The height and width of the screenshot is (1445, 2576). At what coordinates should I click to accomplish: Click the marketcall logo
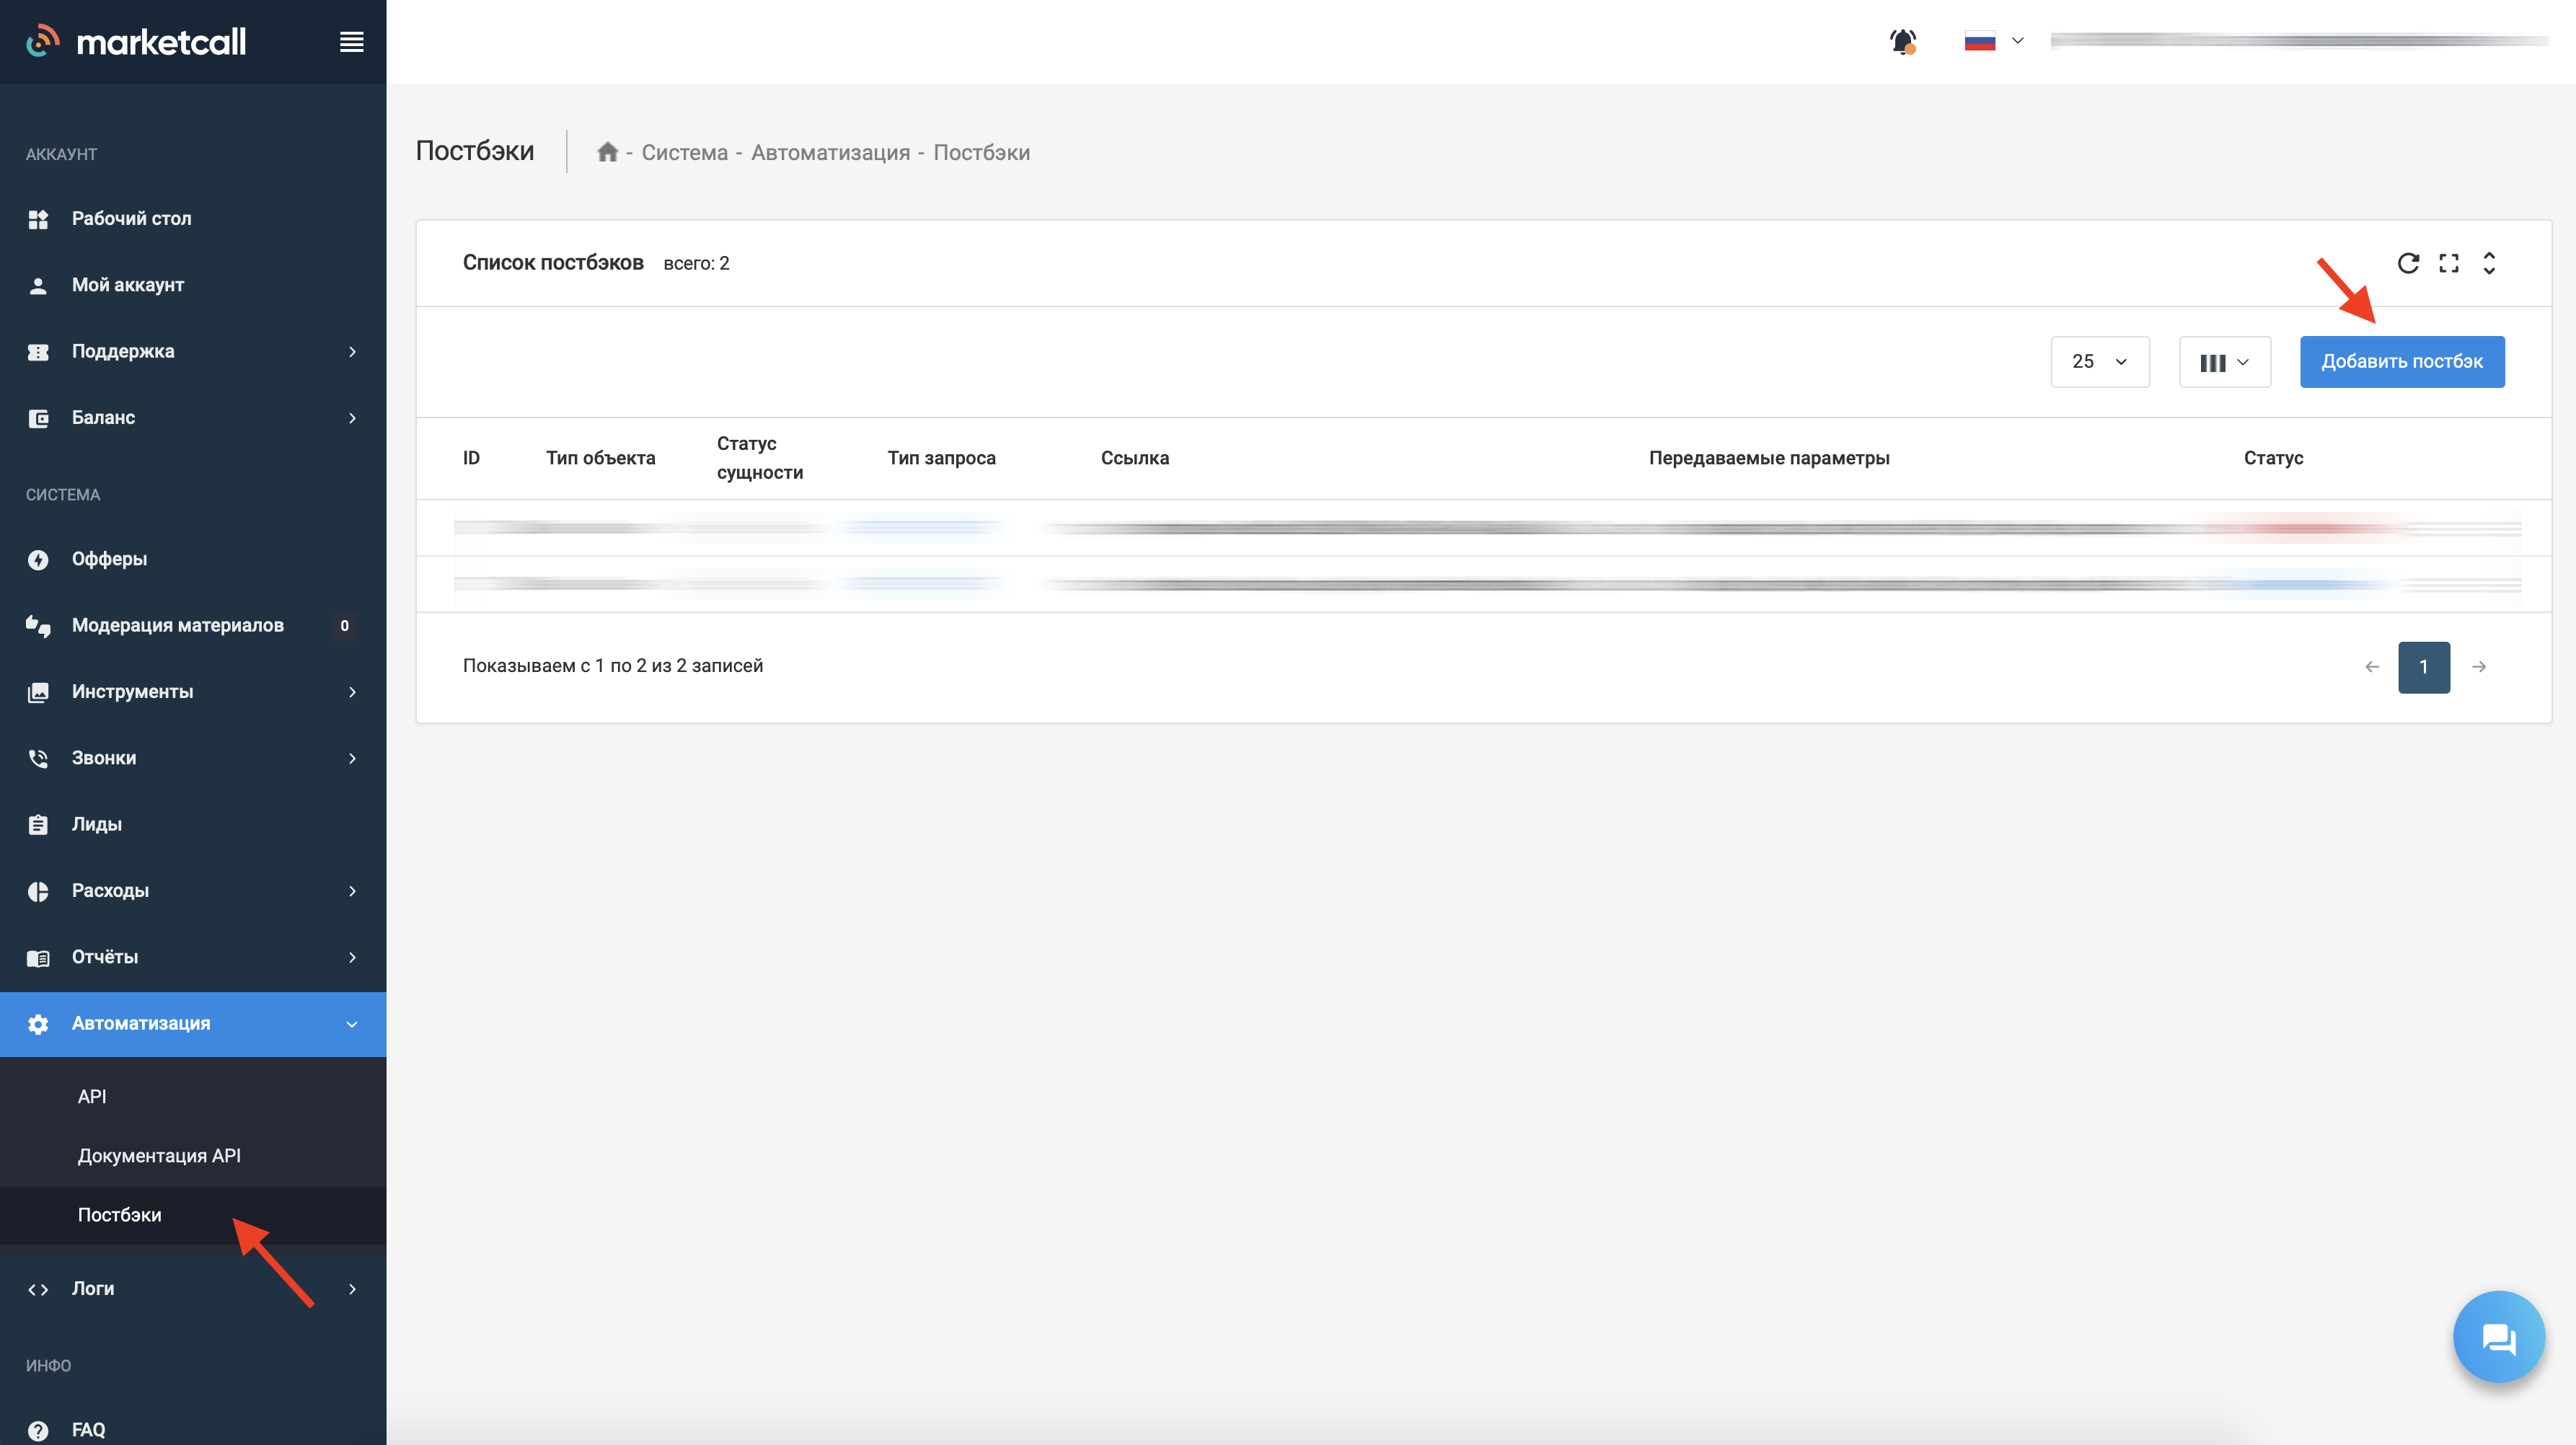tap(136, 41)
